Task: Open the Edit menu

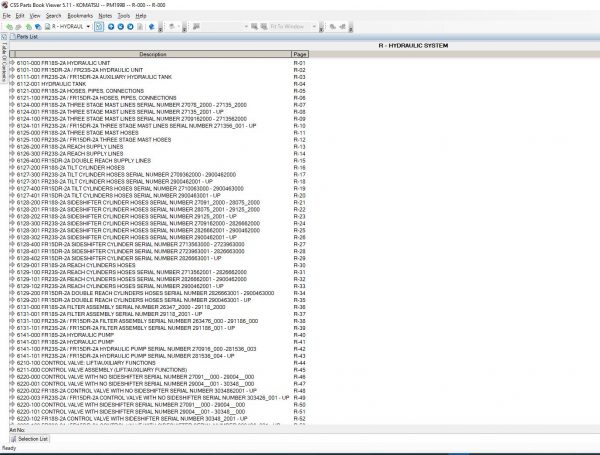Action: coord(20,16)
